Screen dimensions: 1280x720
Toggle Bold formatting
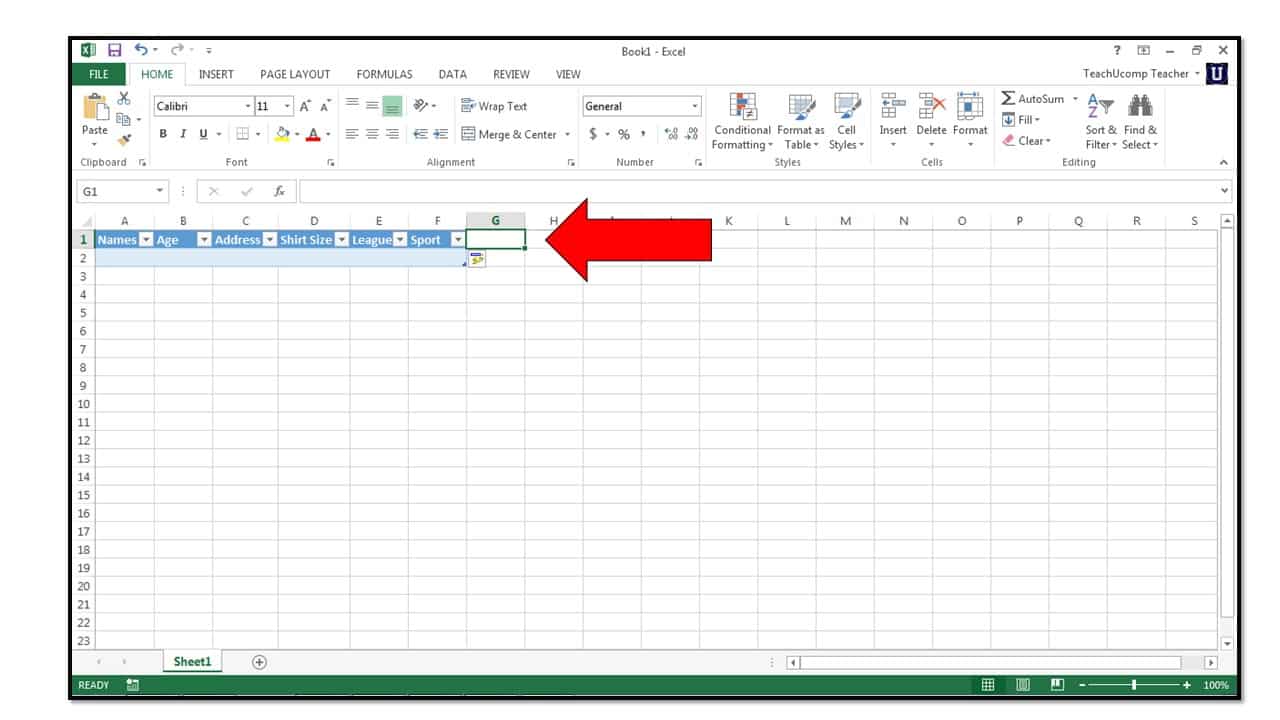tap(163, 134)
